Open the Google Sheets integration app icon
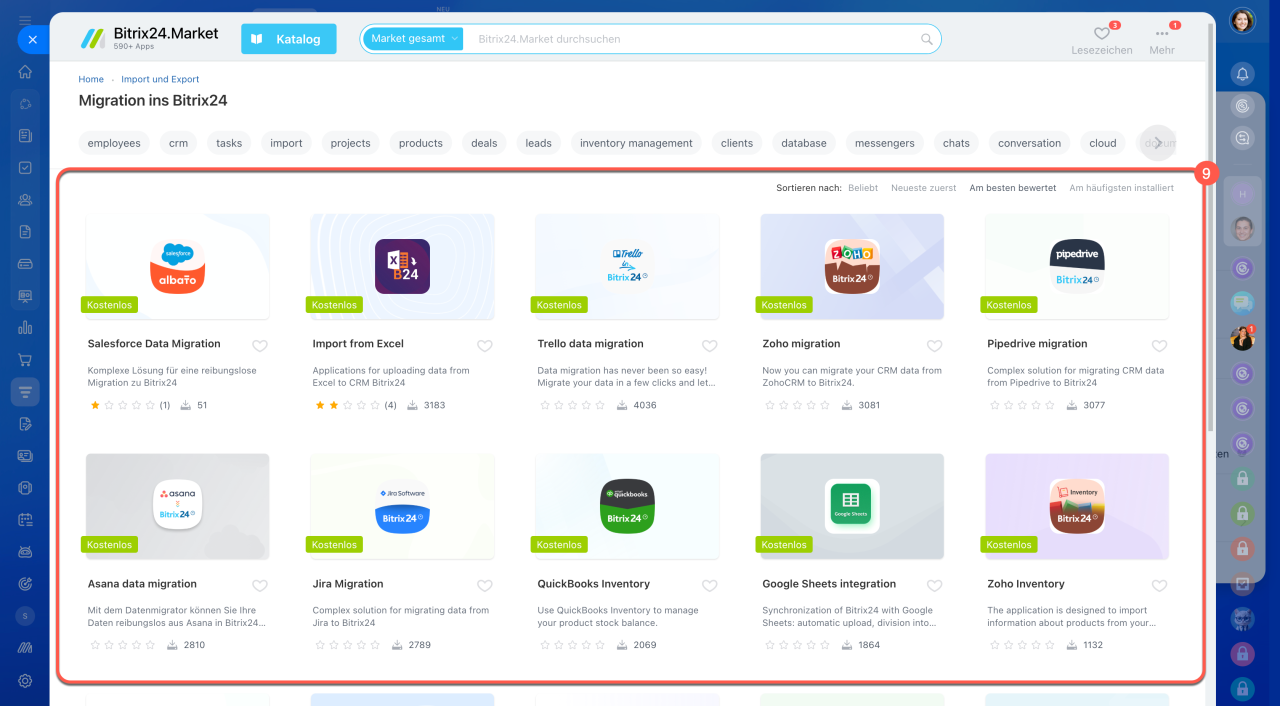Viewport: 1280px width, 706px height. pyautogui.click(x=852, y=506)
